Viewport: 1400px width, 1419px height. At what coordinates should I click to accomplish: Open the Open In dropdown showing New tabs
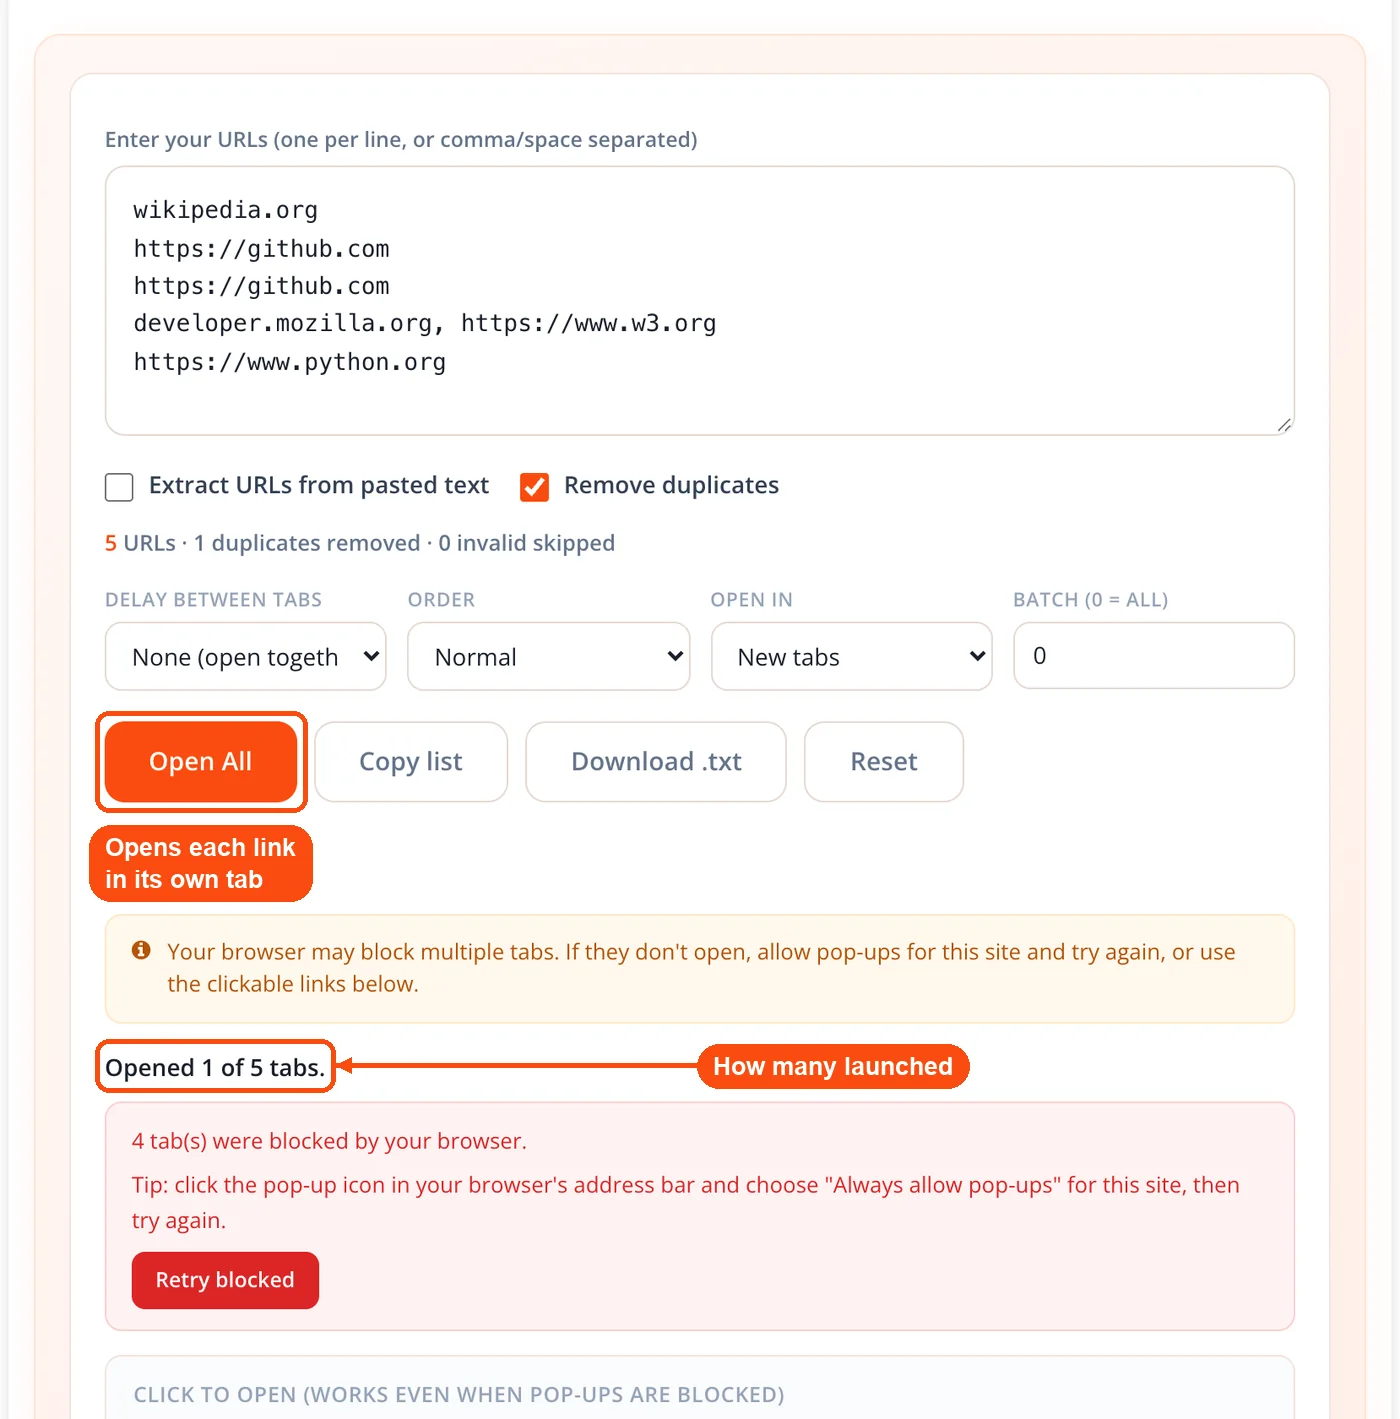pos(851,656)
